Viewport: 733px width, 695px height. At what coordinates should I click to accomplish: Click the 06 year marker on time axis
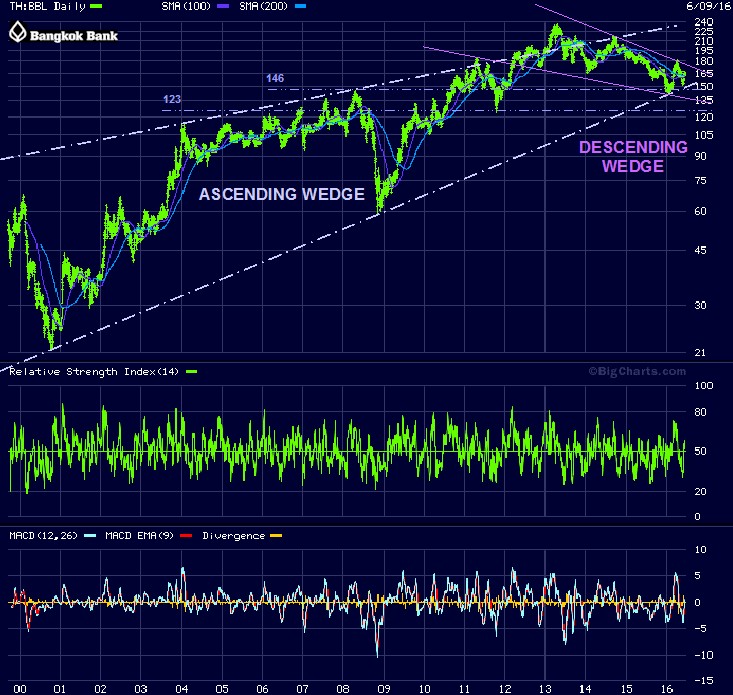click(262, 689)
